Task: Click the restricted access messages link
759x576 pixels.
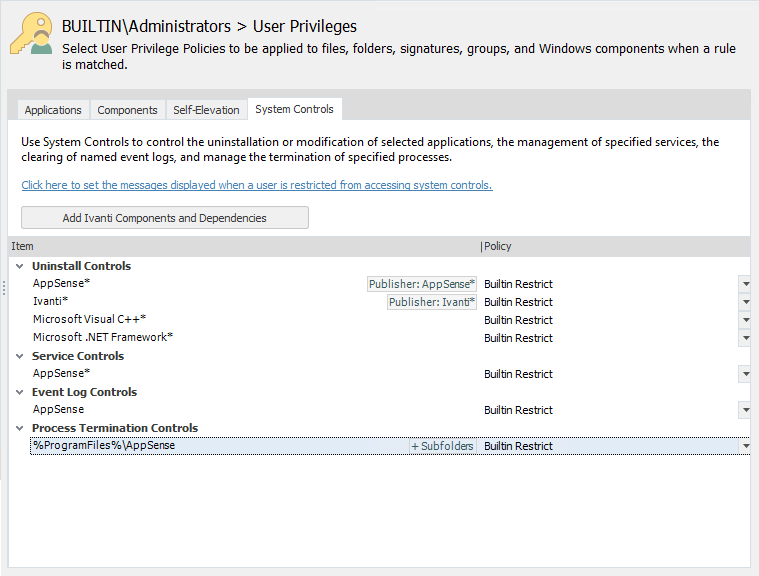Action: pos(256,185)
